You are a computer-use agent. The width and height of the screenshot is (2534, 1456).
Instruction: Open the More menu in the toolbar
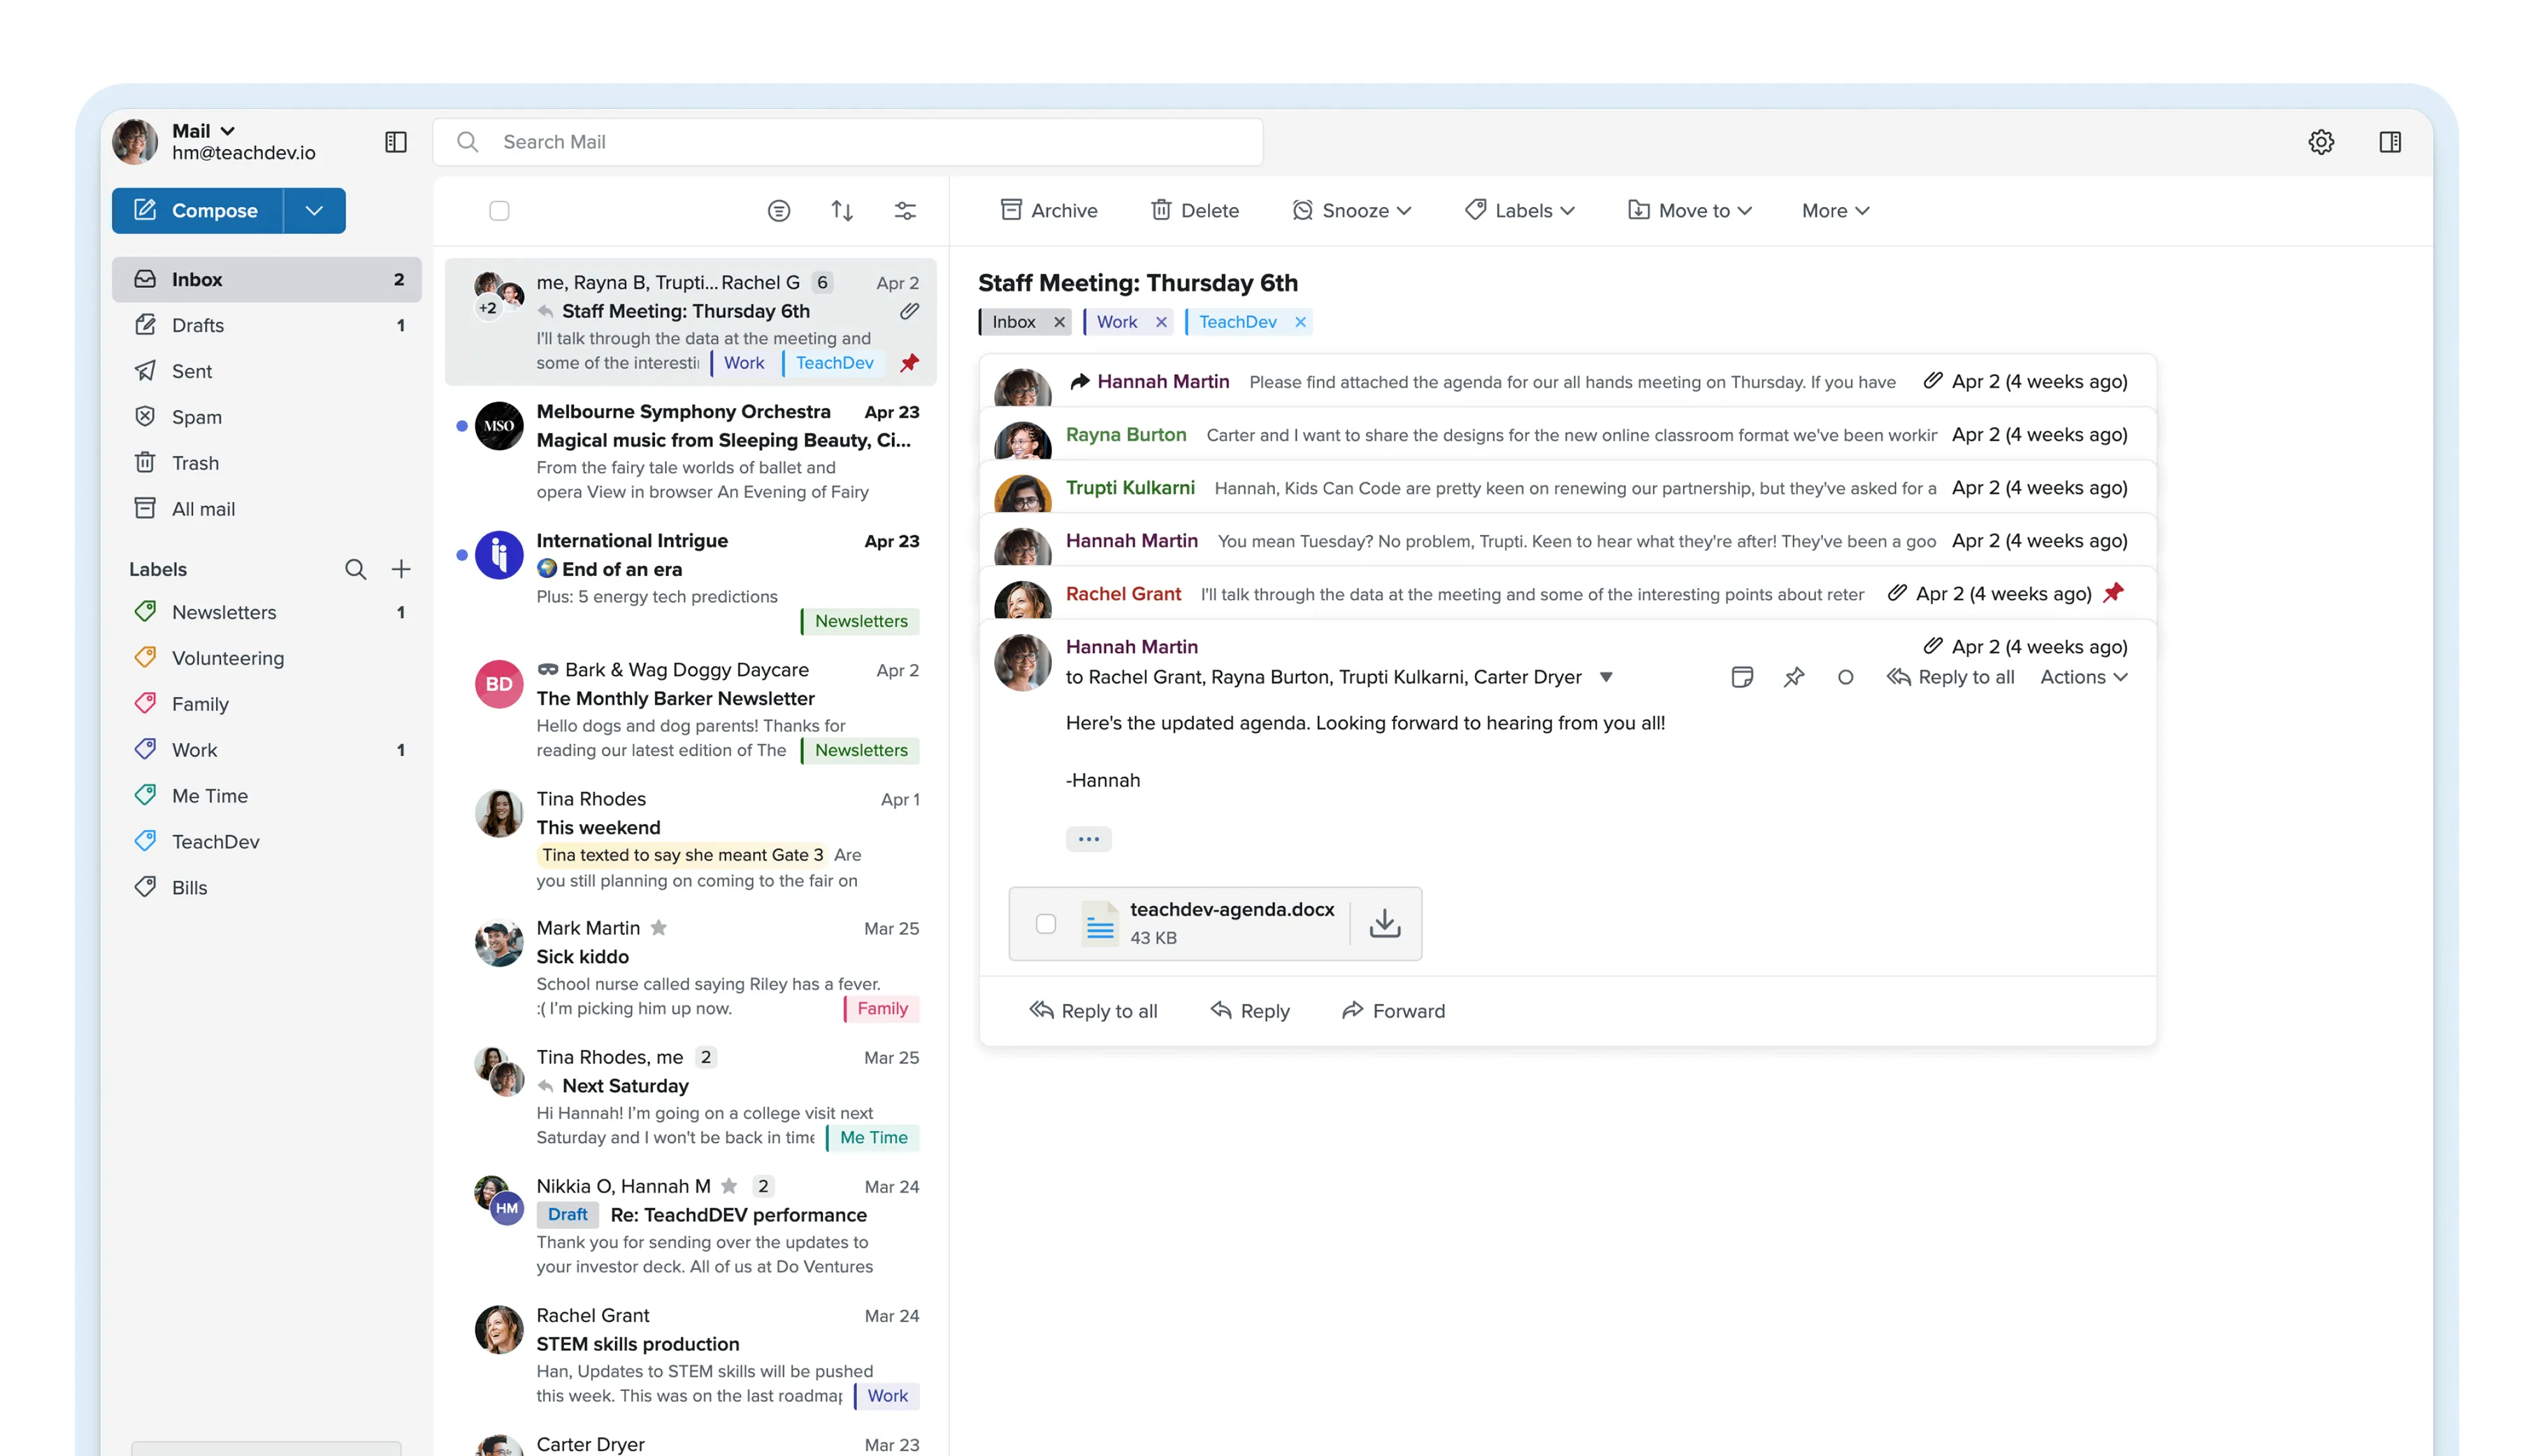(1833, 210)
